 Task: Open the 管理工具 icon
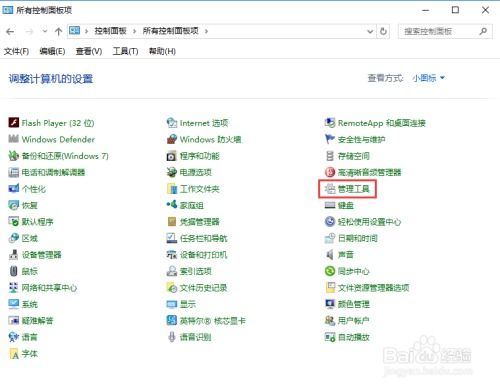(330, 189)
